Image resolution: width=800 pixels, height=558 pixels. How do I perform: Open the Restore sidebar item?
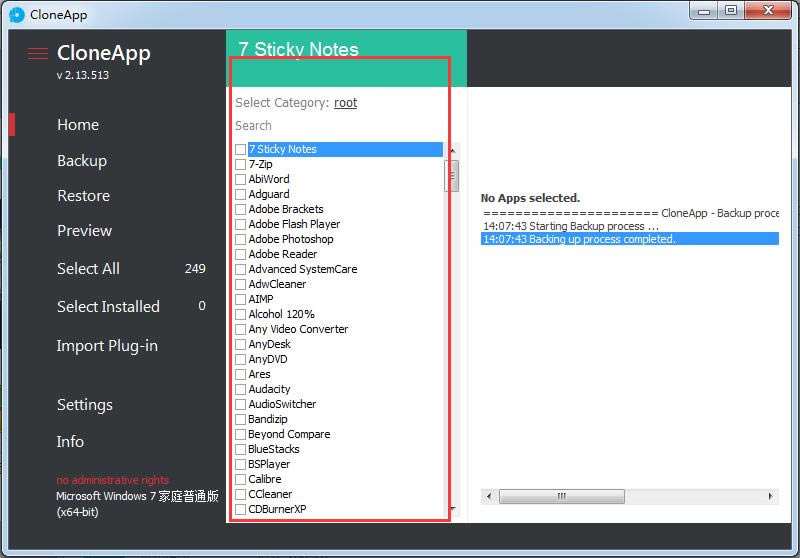84,196
